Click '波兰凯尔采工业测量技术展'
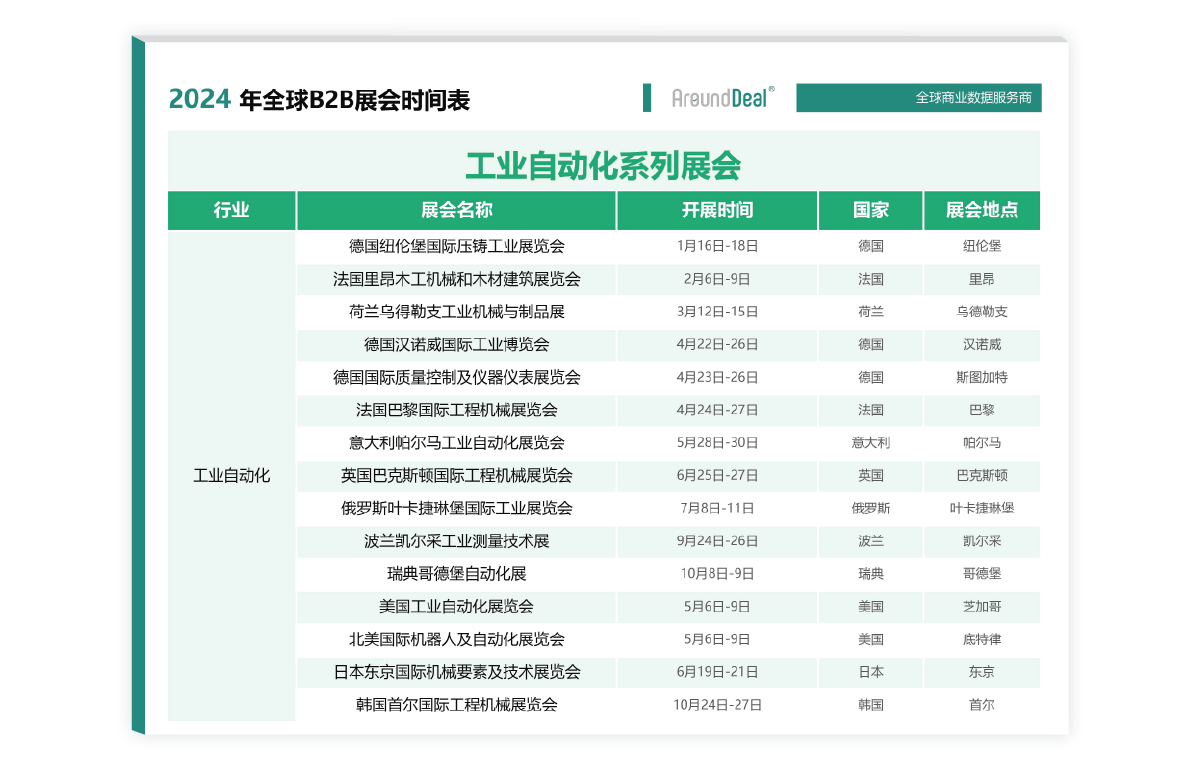Image resolution: width=1200 pixels, height=770 pixels. tap(457, 541)
